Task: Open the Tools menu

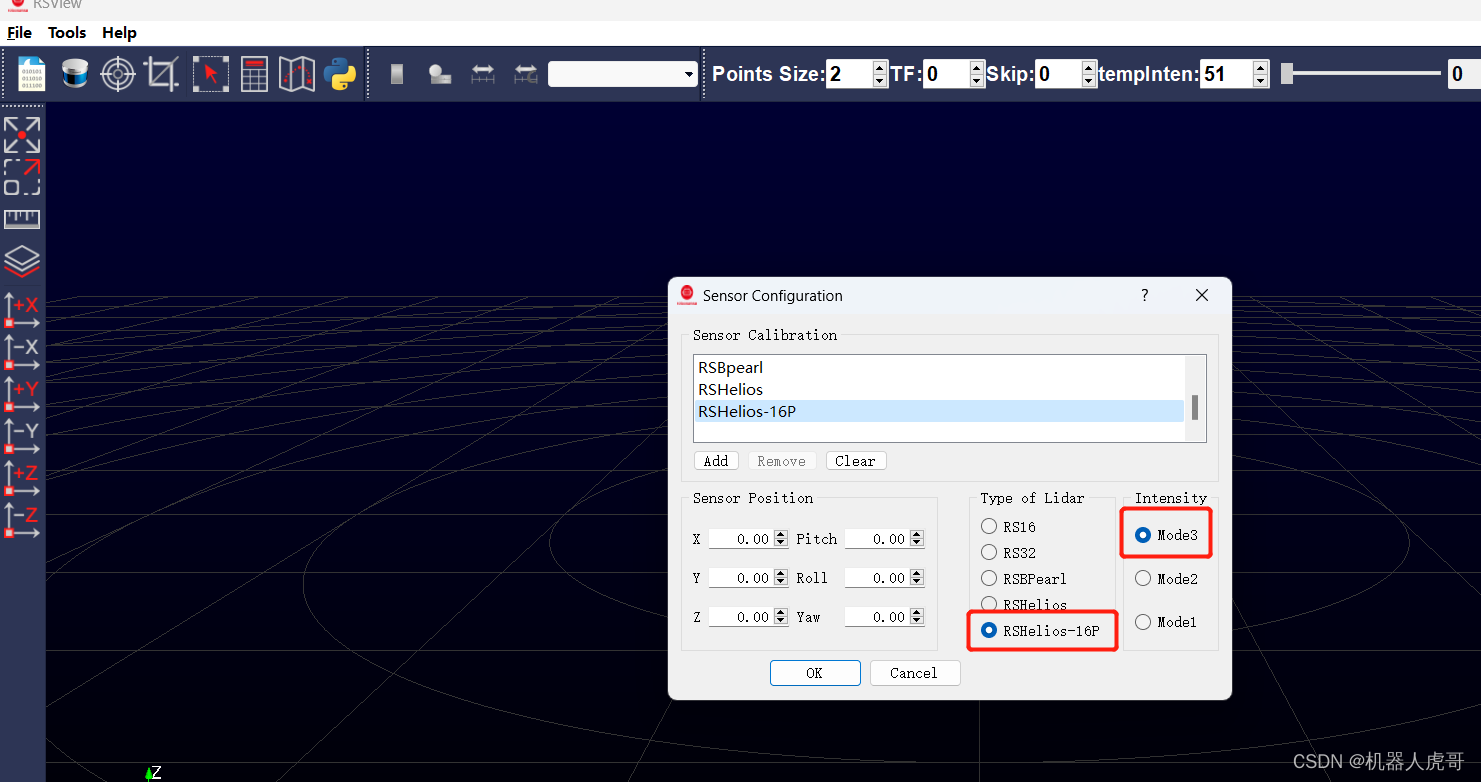Action: [x=67, y=33]
